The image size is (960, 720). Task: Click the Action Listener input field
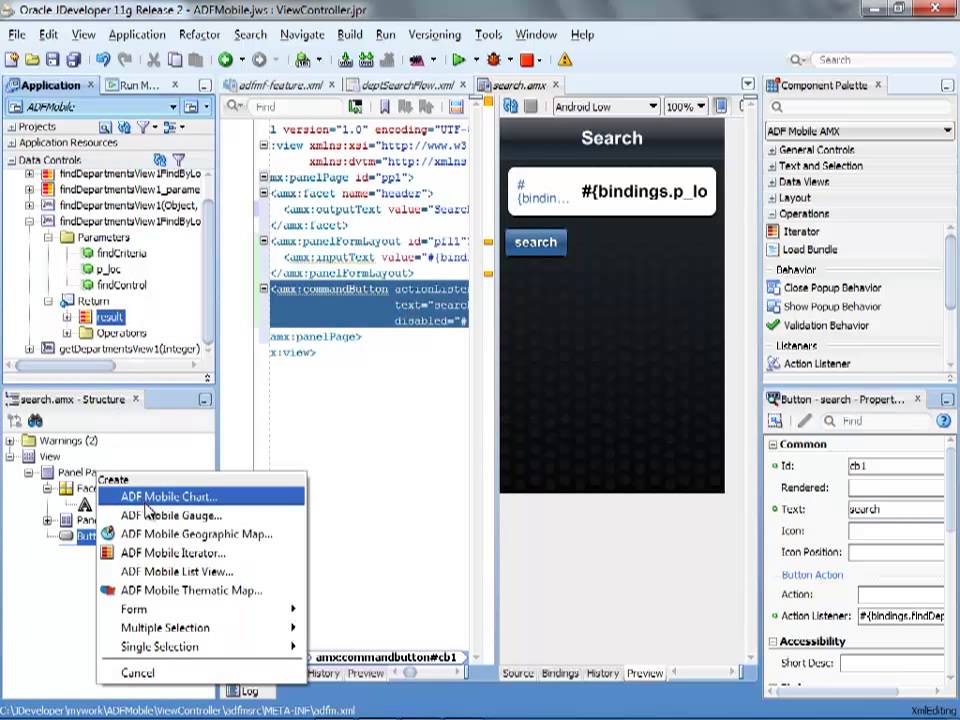[901, 616]
